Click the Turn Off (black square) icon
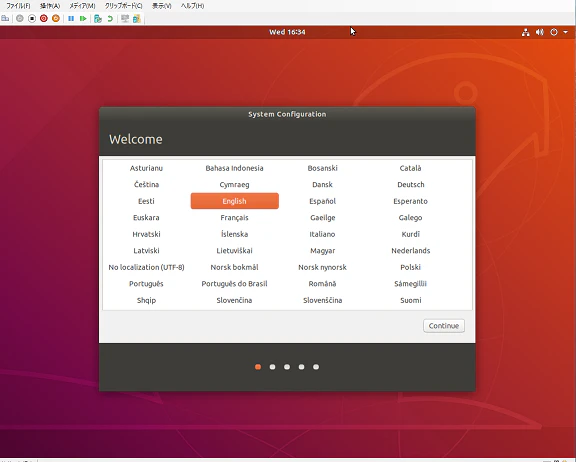576x462 pixels. [32, 18]
